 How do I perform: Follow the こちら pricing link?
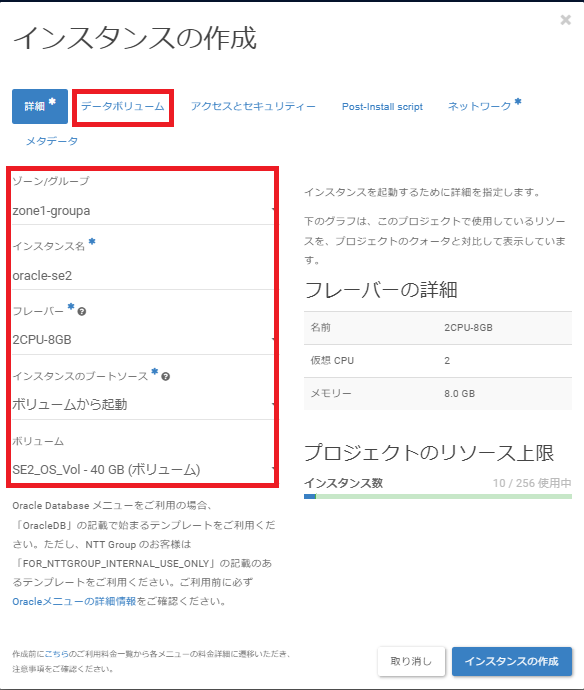click(x=57, y=654)
